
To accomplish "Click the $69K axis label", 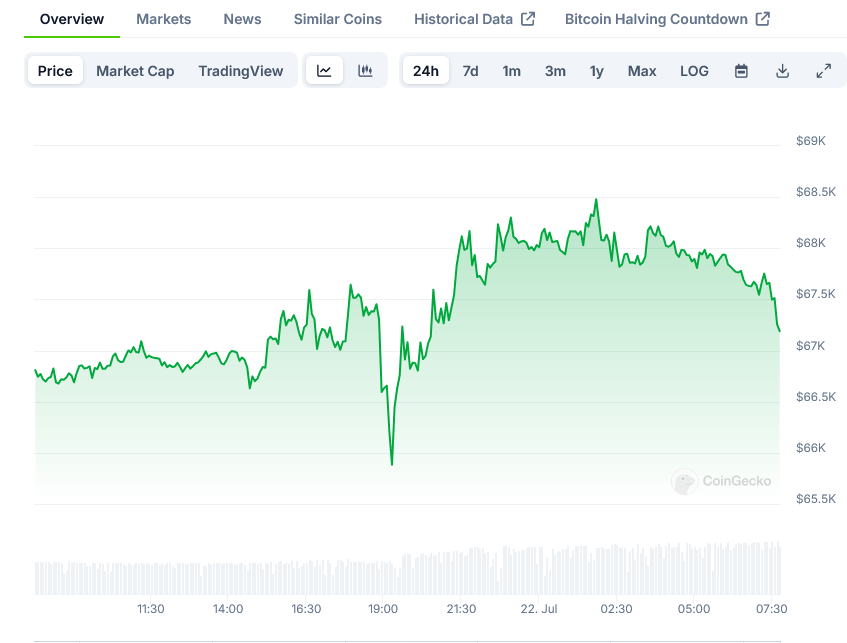I will tap(811, 141).
